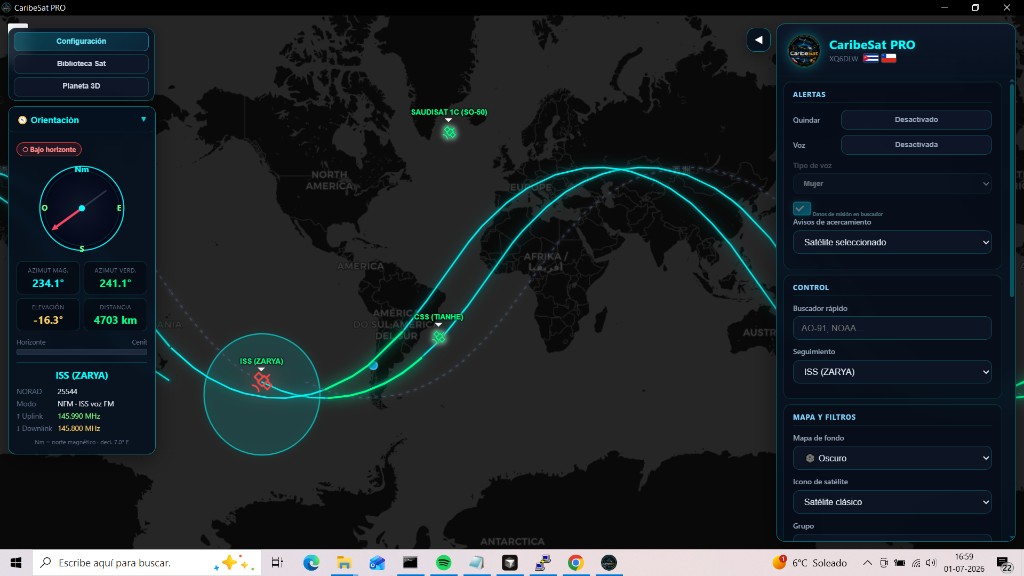
Task: Collapse the right side panel arrow
Action: point(758,40)
